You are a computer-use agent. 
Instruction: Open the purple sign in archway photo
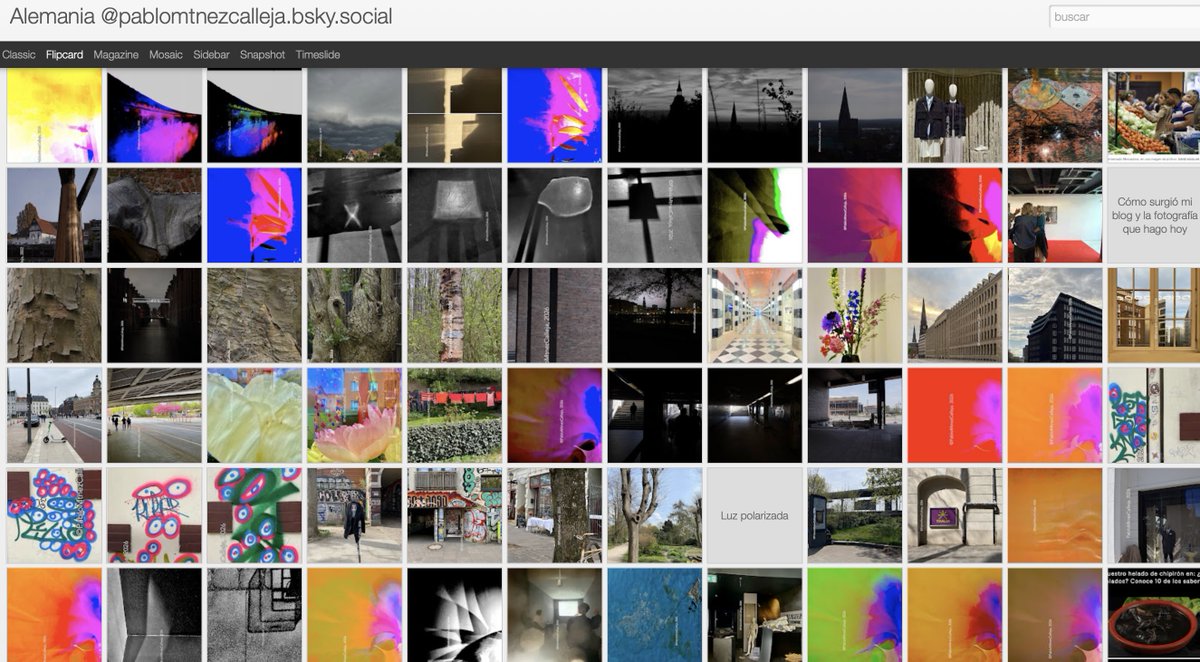955,515
